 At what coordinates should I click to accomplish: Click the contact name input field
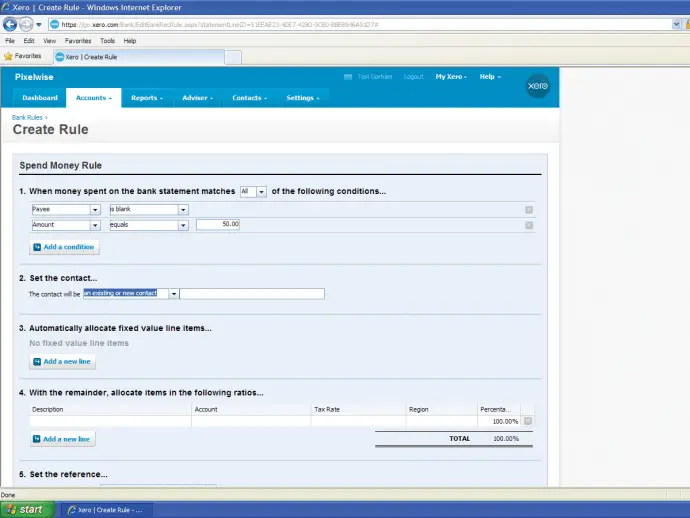pyautogui.click(x=252, y=294)
